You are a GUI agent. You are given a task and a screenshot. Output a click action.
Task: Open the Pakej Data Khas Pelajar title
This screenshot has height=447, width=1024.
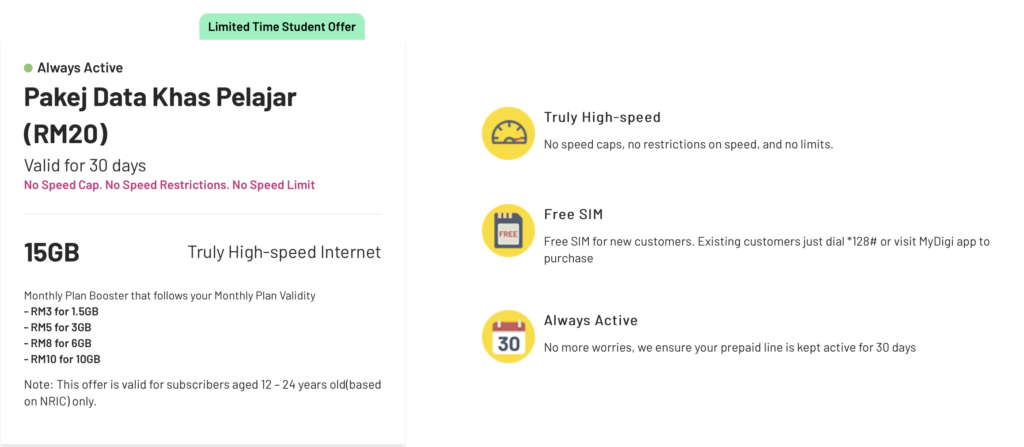pos(160,116)
